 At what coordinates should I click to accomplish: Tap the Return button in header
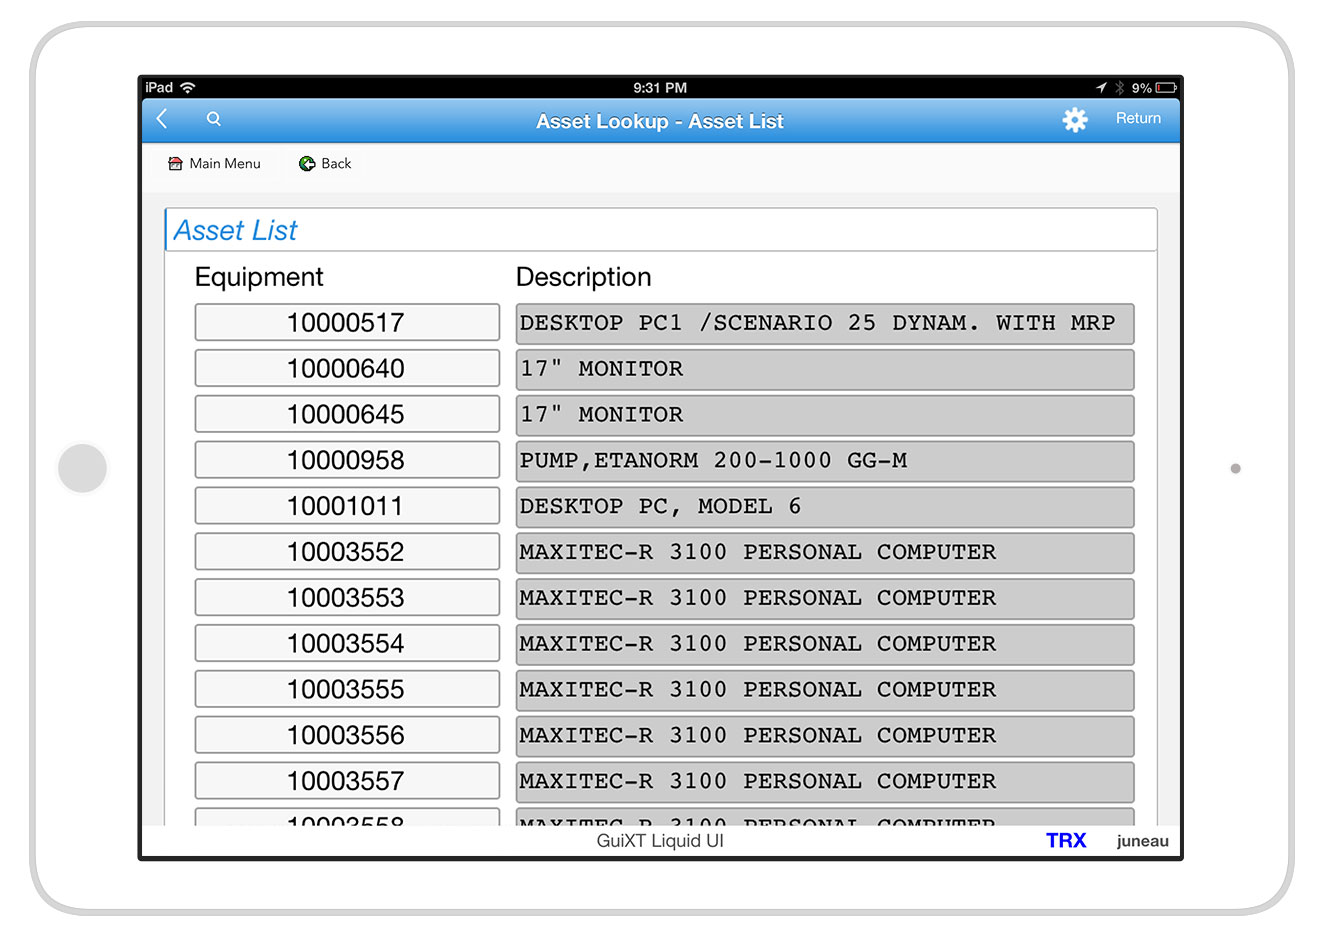click(1138, 118)
